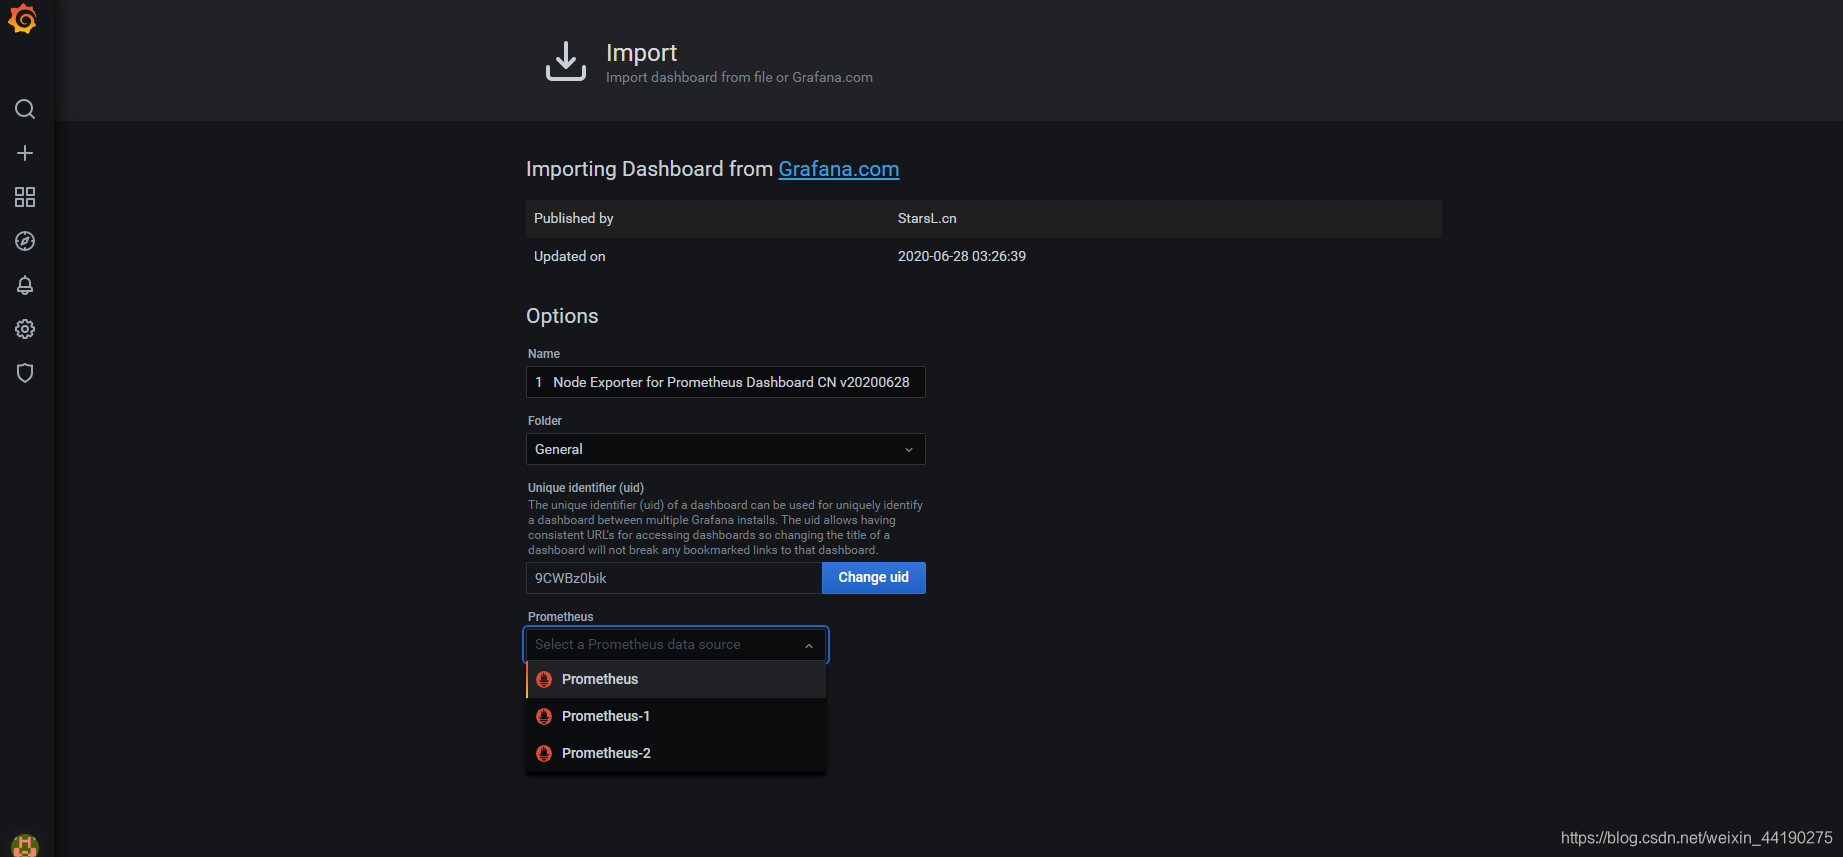Click the '2020-06-28 03:26:39' updated date
The width and height of the screenshot is (1843, 857).
click(962, 256)
